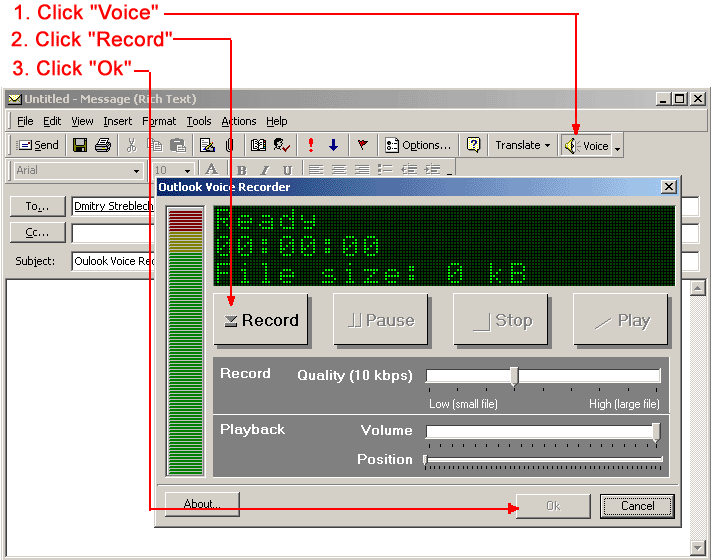Click the Cc... button
The width and height of the screenshot is (711, 560).
pos(38,233)
